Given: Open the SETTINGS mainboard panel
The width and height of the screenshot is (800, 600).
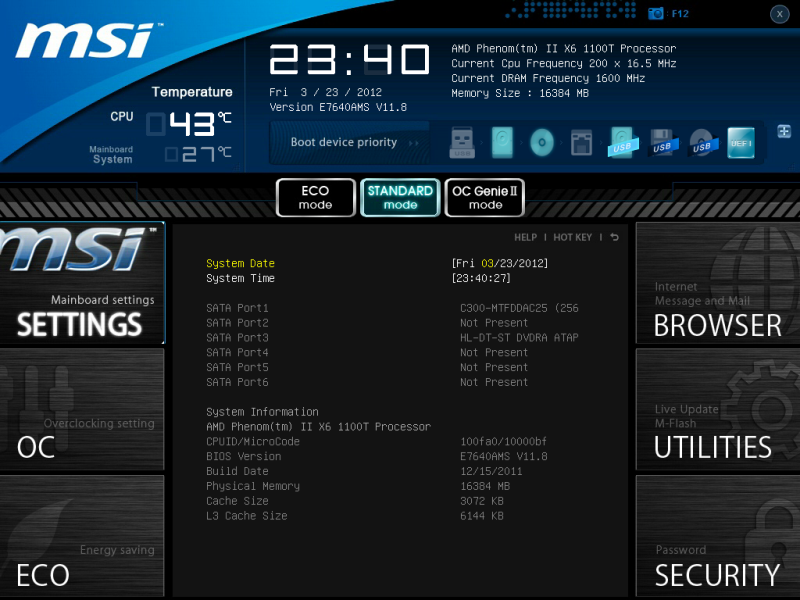Looking at the screenshot, I should point(82,283).
